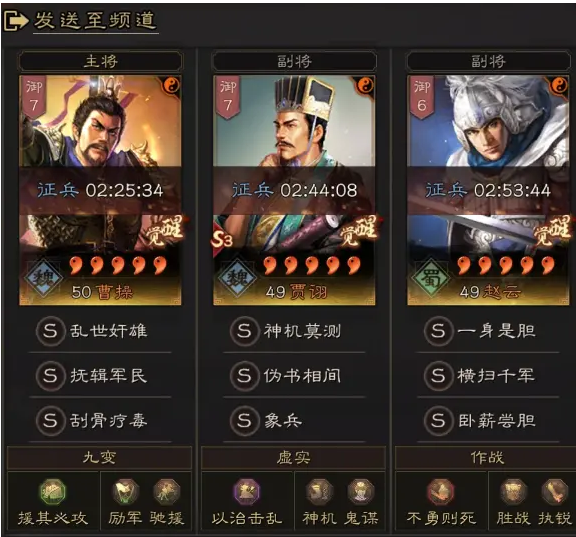
Task: Open the 虚实 tactics tab
Action: click(293, 458)
